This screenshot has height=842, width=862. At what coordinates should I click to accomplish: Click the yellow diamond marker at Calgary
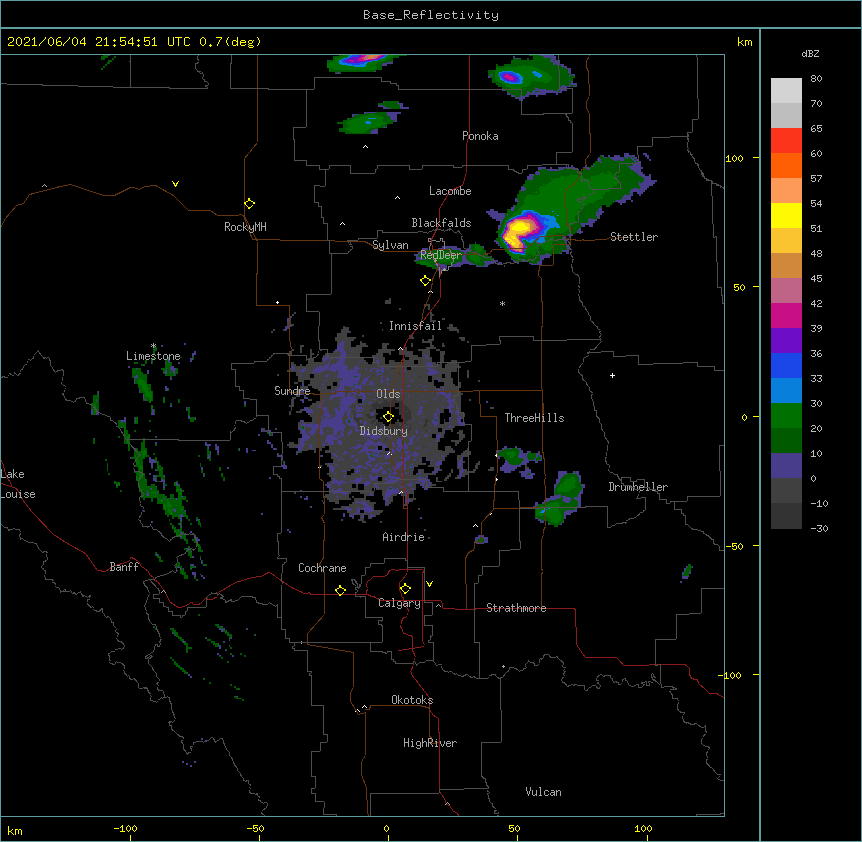(405, 589)
